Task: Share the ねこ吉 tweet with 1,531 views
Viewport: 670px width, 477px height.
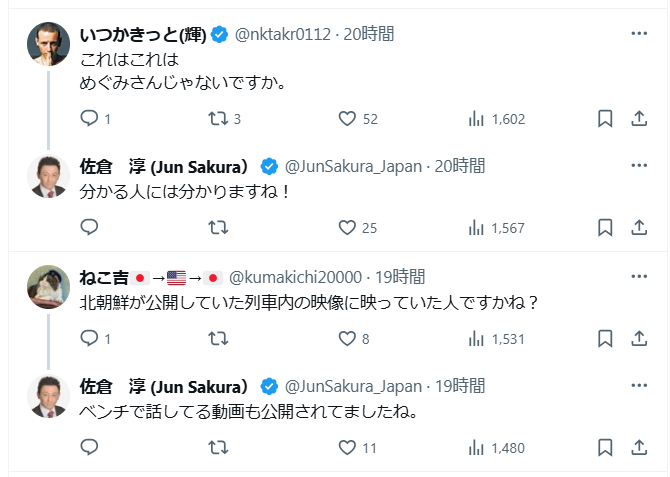Action: pyautogui.click(x=639, y=338)
